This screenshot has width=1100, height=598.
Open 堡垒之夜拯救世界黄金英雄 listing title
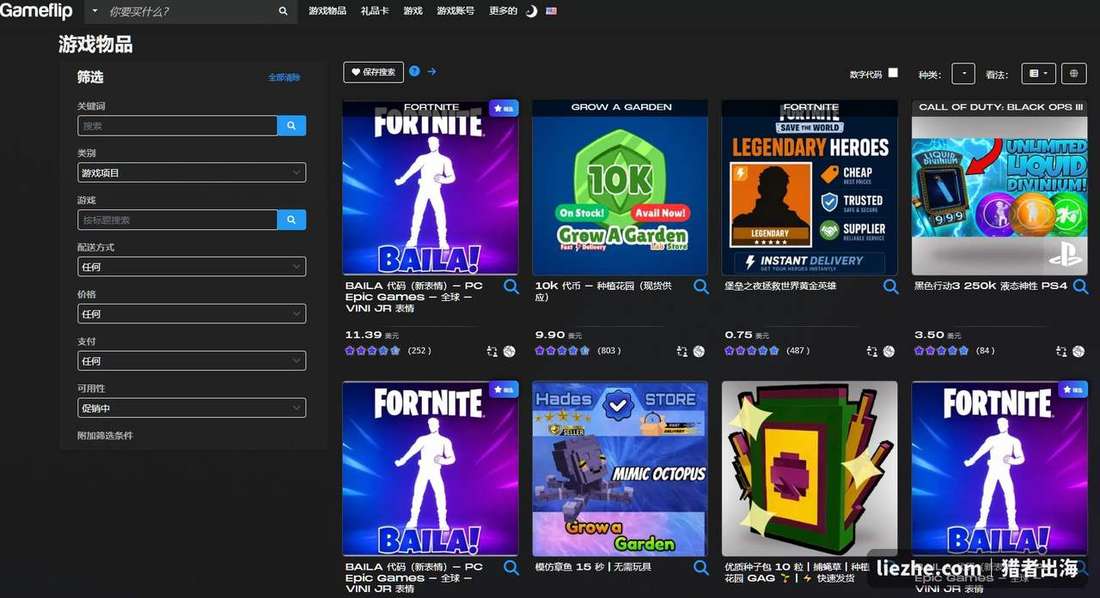780,286
